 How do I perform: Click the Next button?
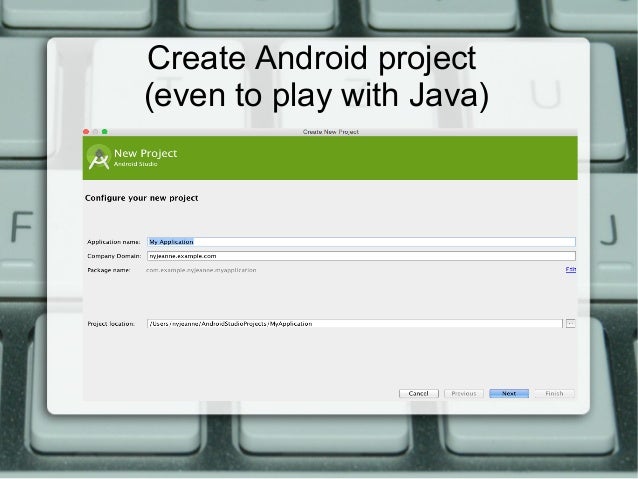coord(509,394)
